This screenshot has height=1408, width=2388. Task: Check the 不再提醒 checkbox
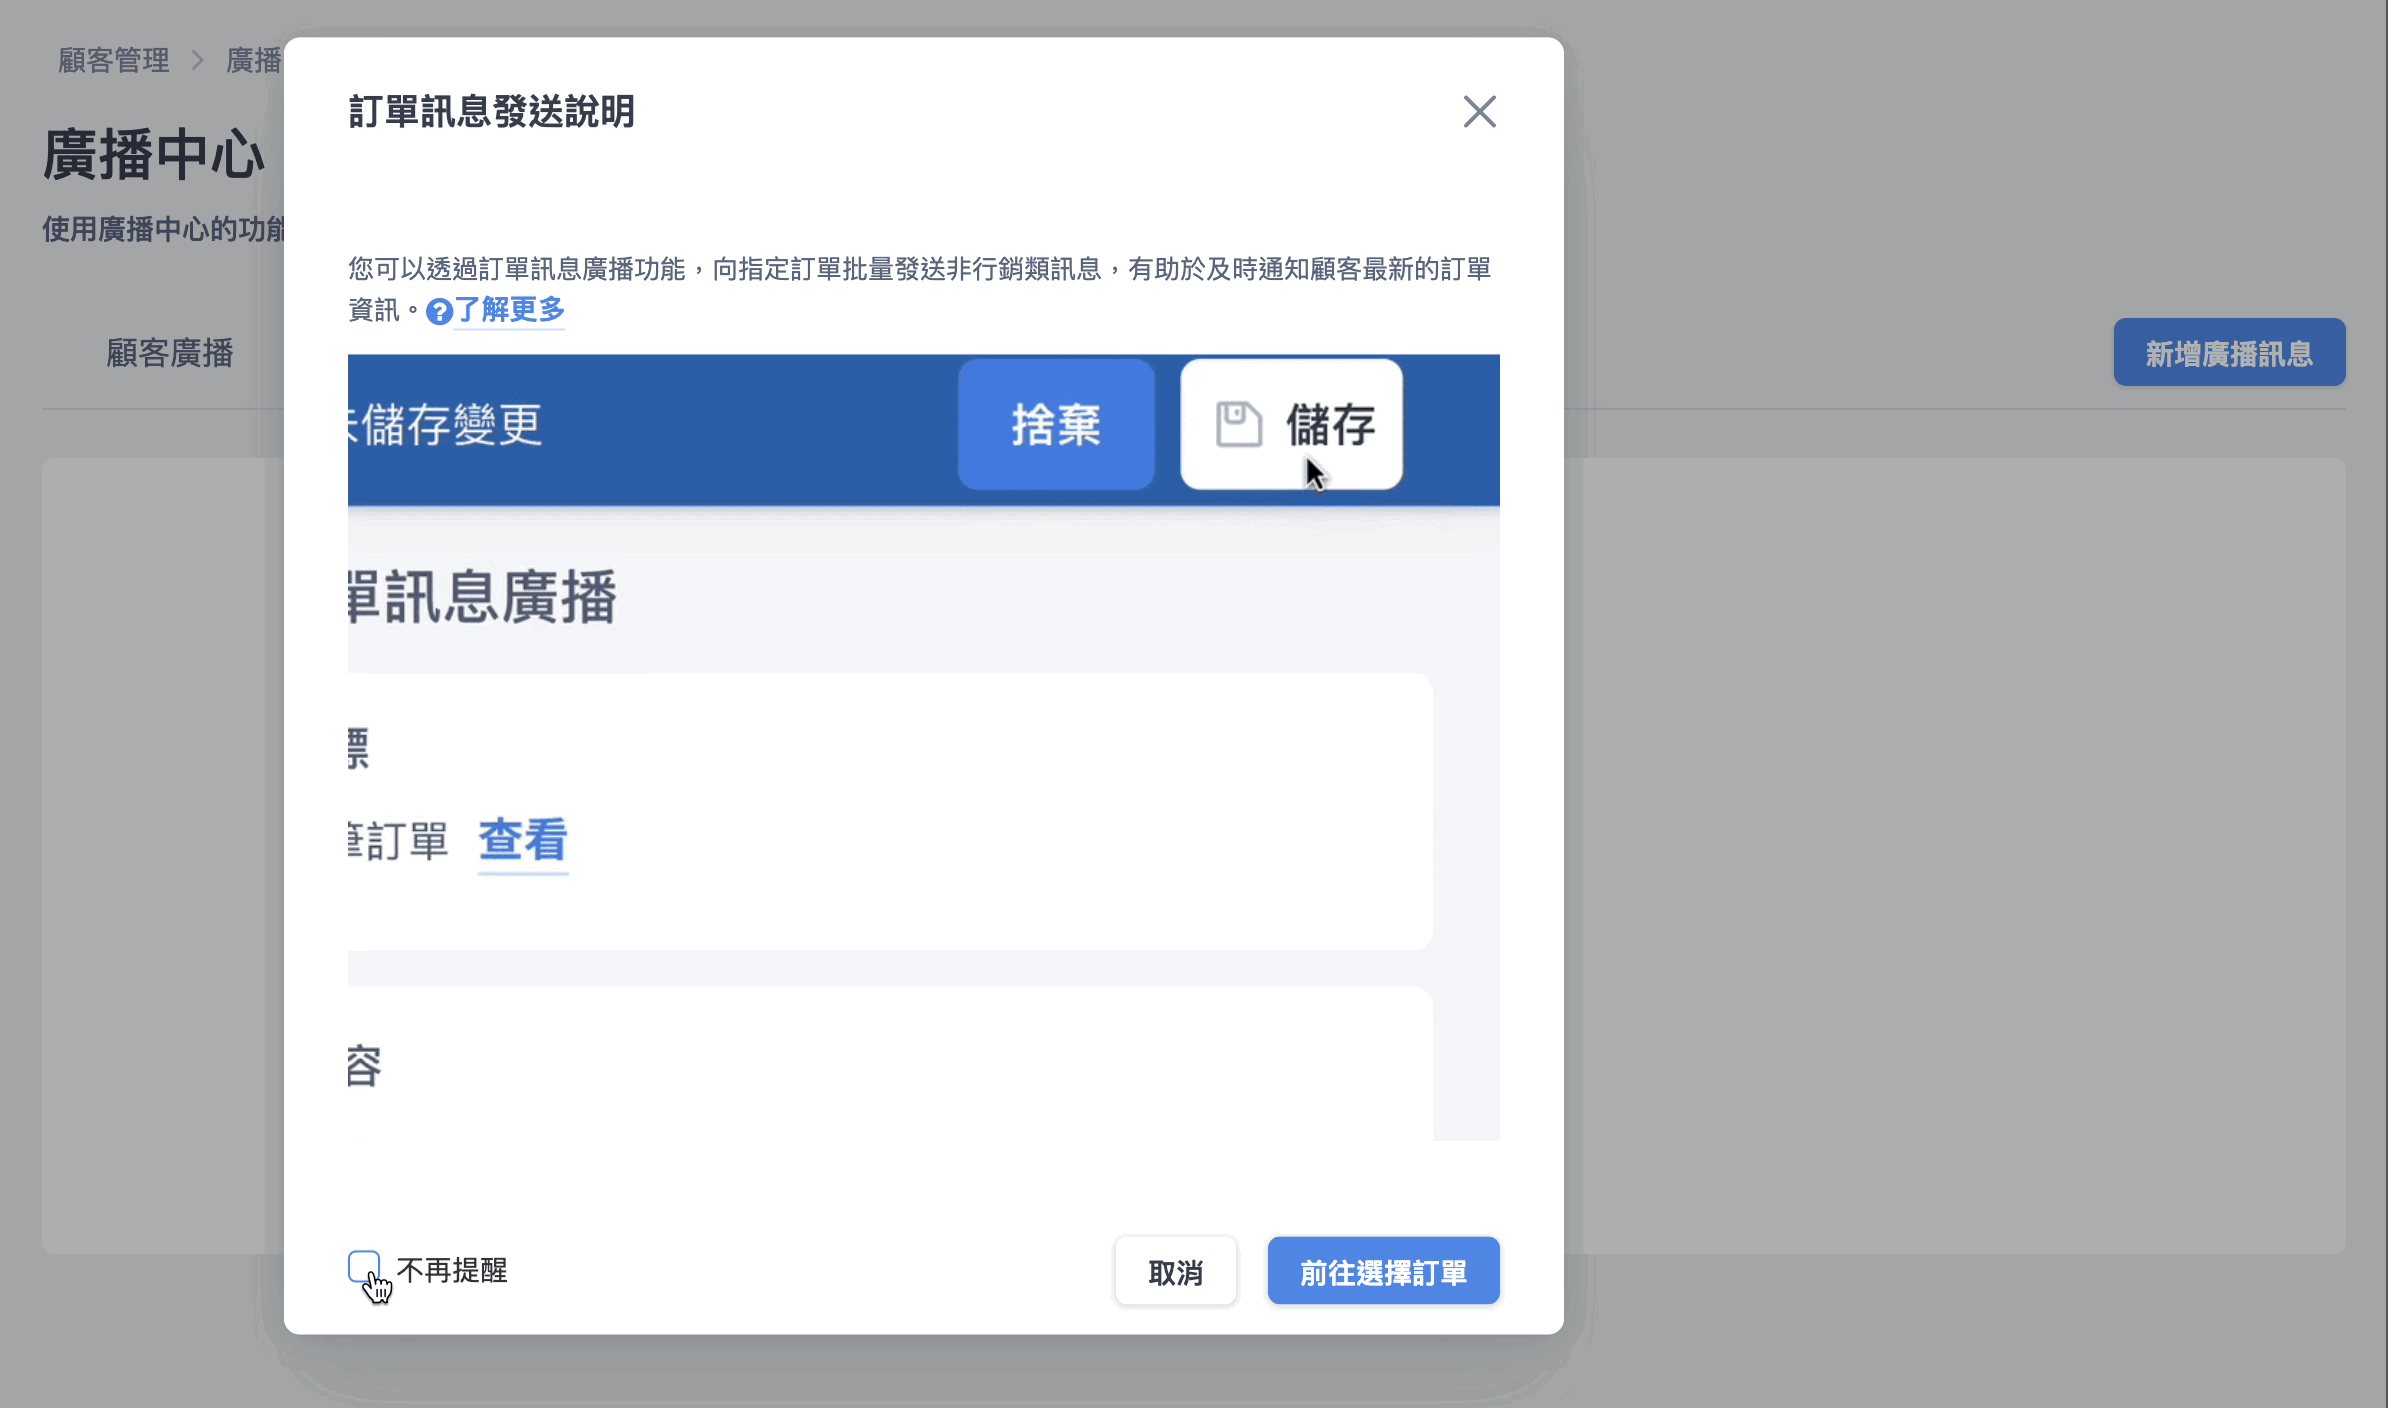coord(364,1267)
